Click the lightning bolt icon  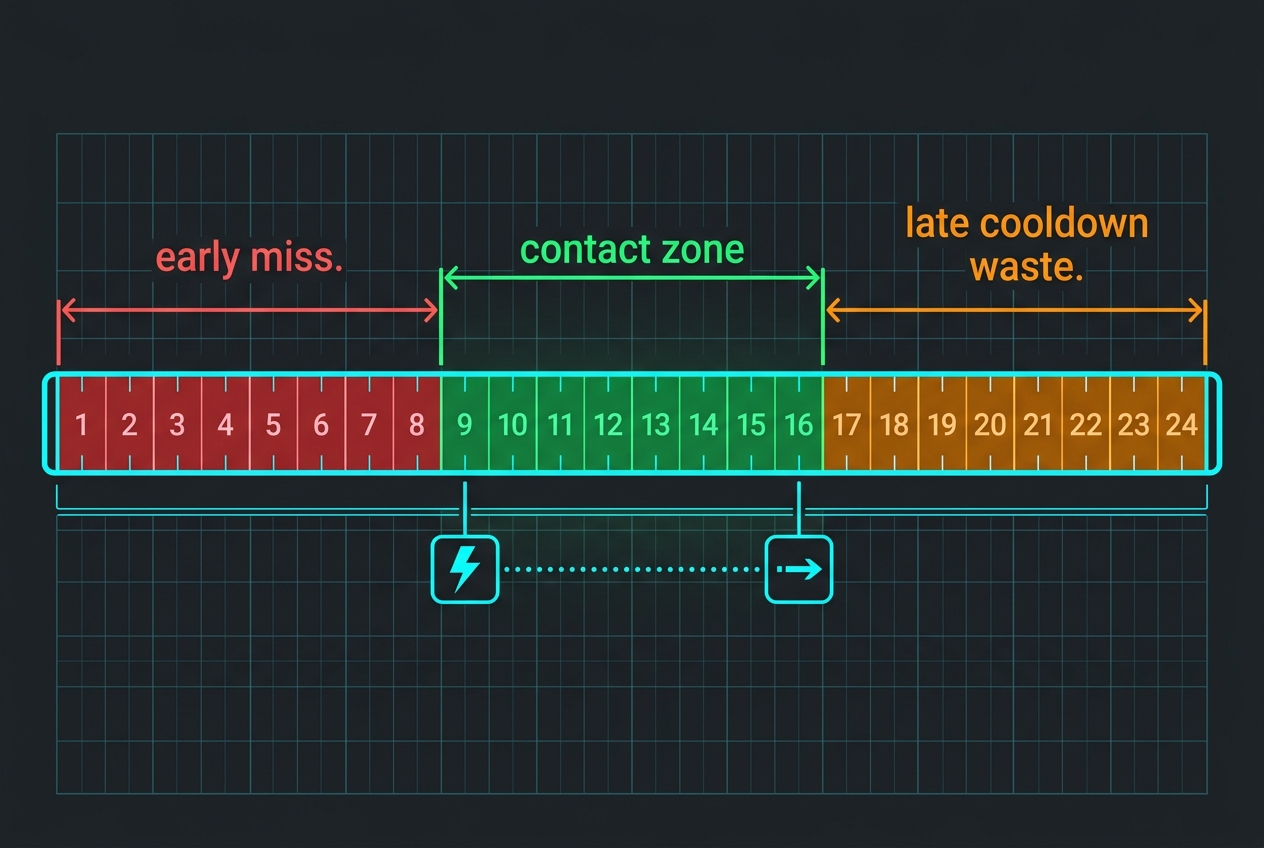pos(464,569)
